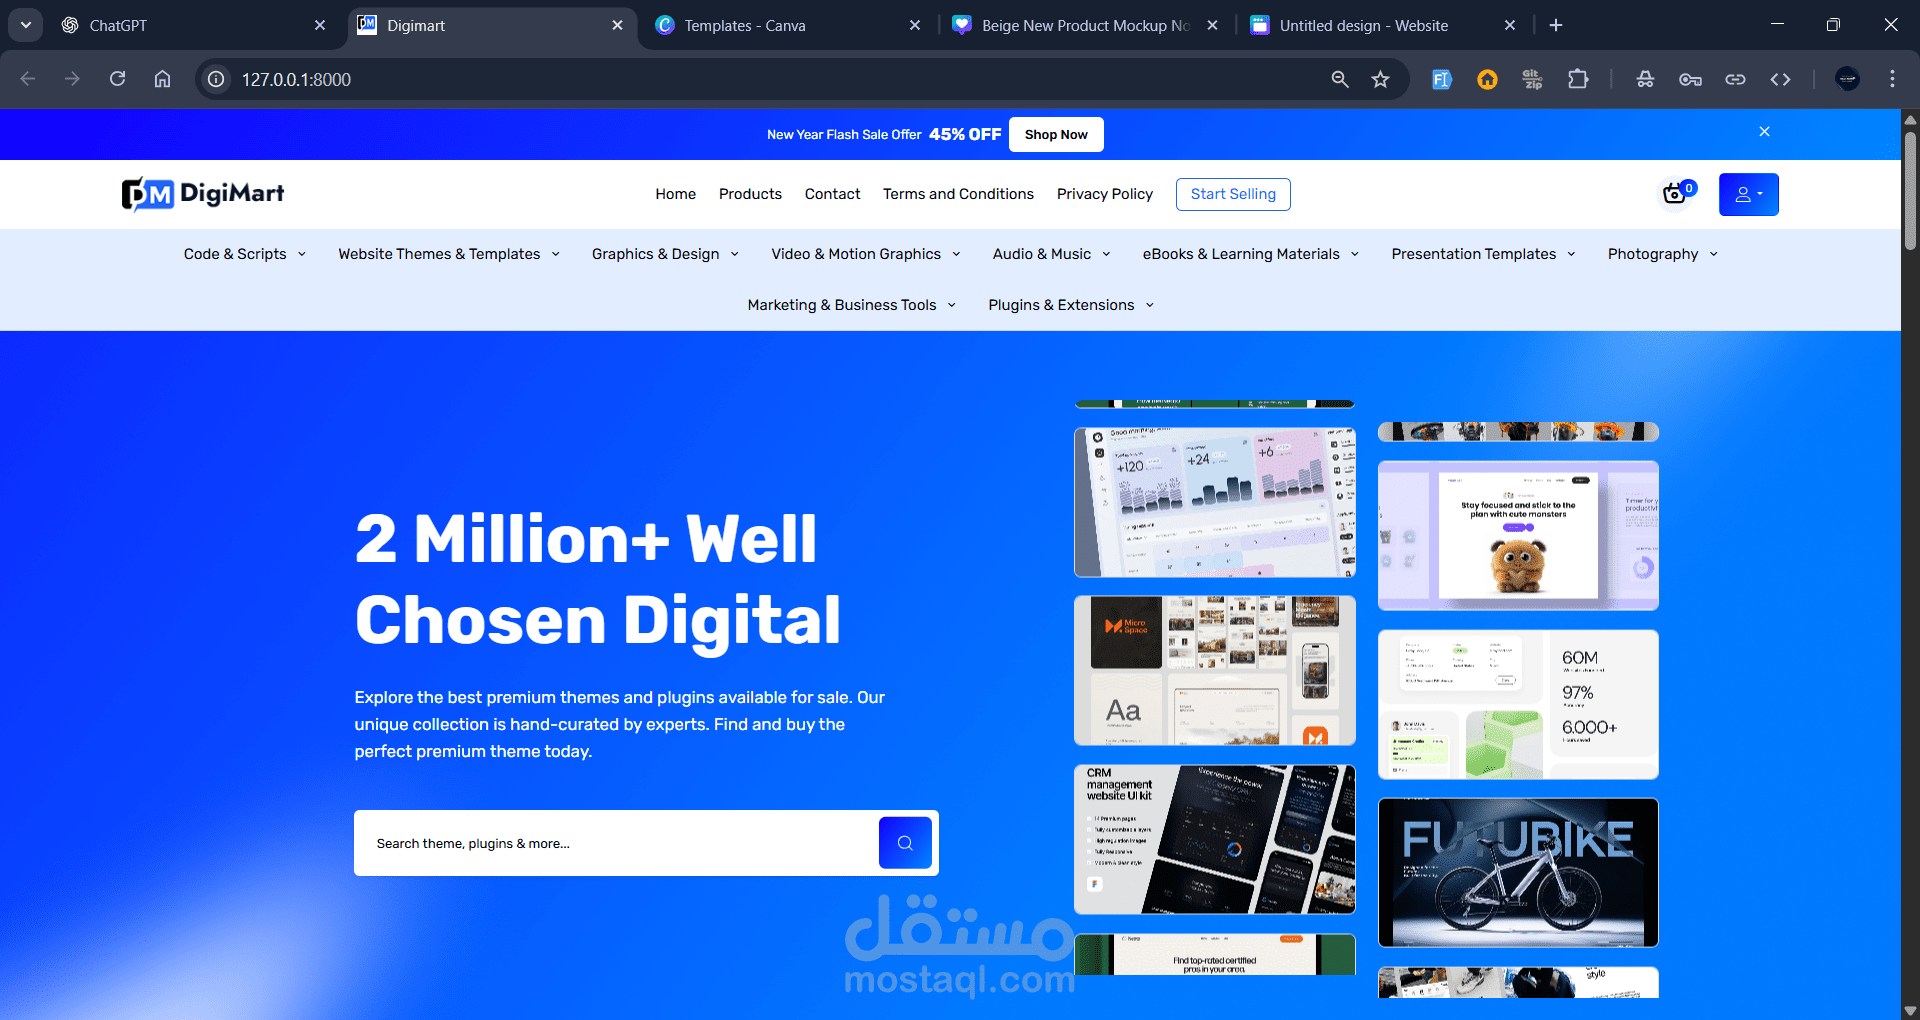Click the browser home icon
Screen dimensions: 1920x1020
162,79
